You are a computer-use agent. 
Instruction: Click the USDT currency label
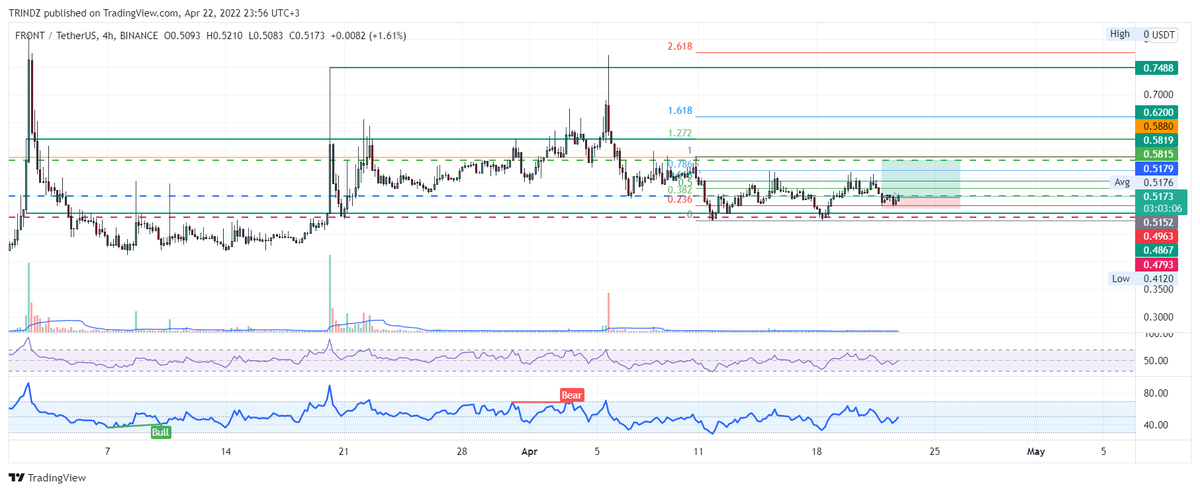(1164, 35)
